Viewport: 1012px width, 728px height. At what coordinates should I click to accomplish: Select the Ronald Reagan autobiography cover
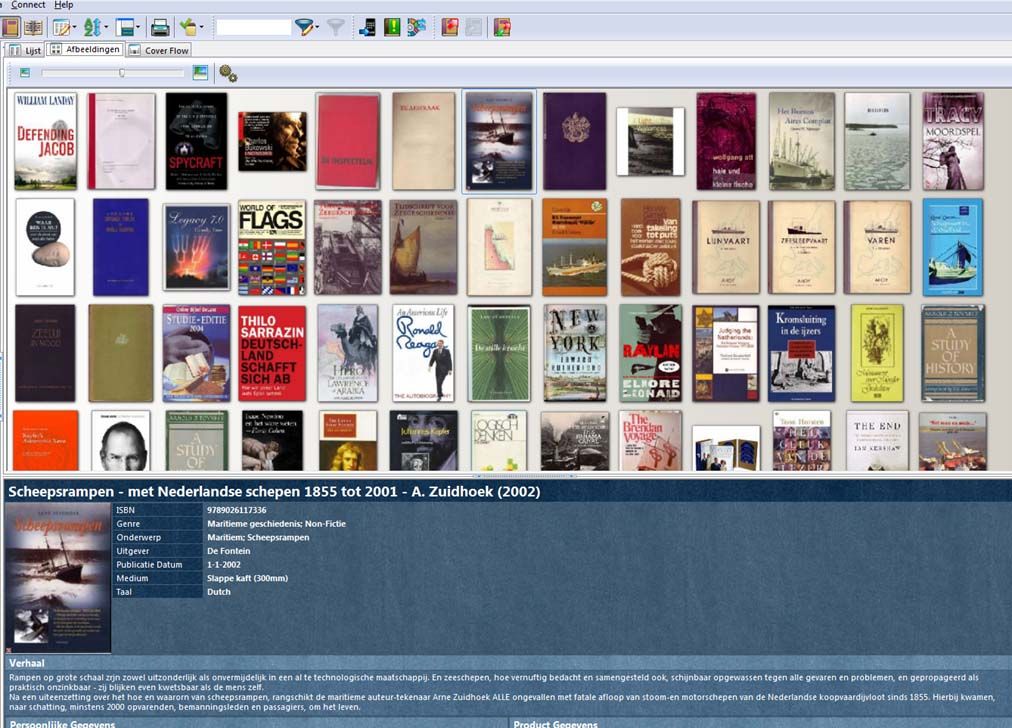[x=423, y=353]
